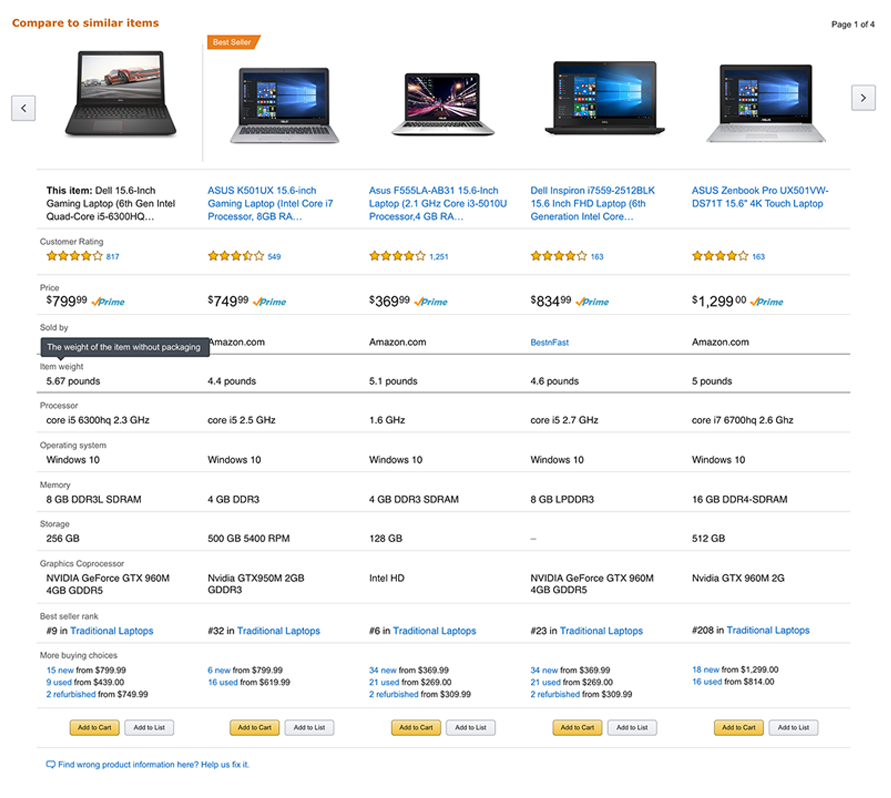Add the Zenbook Pro to list
Image resolution: width=891 pixels, height=798 pixels.
[x=793, y=728]
